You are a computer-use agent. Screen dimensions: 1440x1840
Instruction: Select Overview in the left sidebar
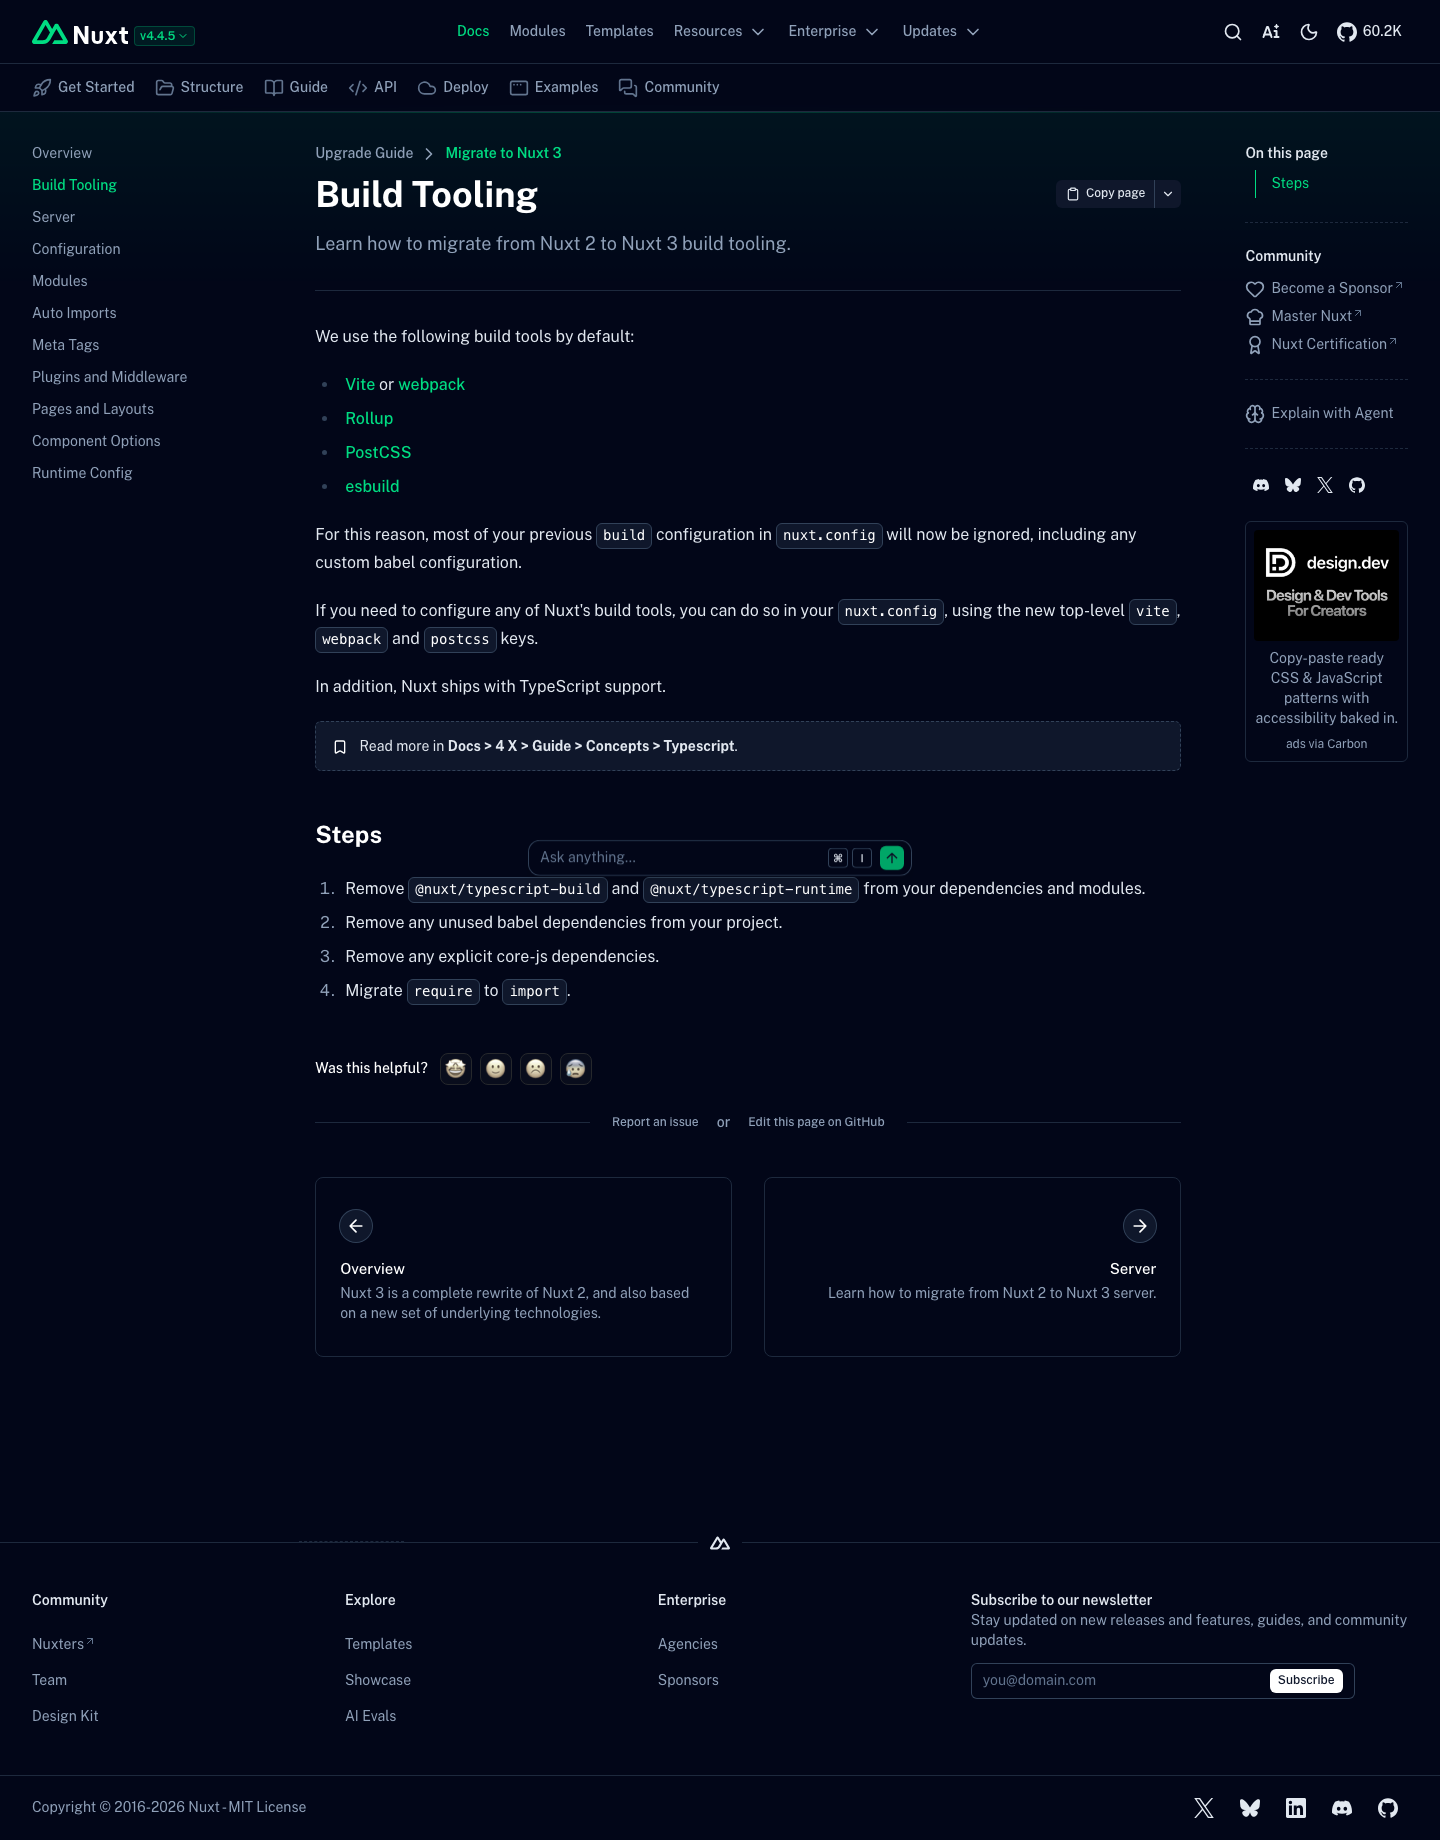point(62,153)
